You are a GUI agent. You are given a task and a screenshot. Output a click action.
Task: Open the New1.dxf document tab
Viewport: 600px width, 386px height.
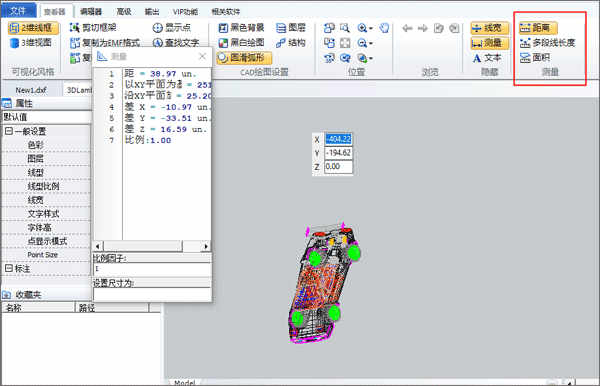coord(31,90)
